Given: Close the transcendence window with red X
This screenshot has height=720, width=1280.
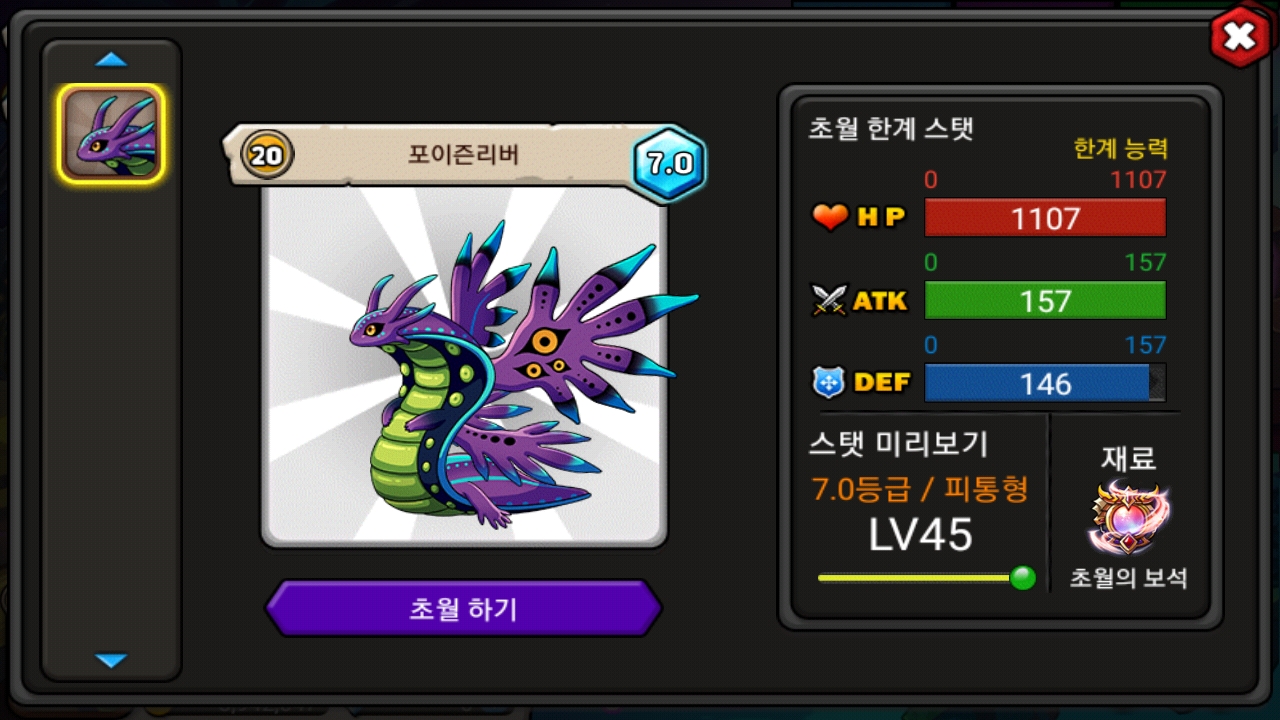Looking at the screenshot, I should [1240, 38].
